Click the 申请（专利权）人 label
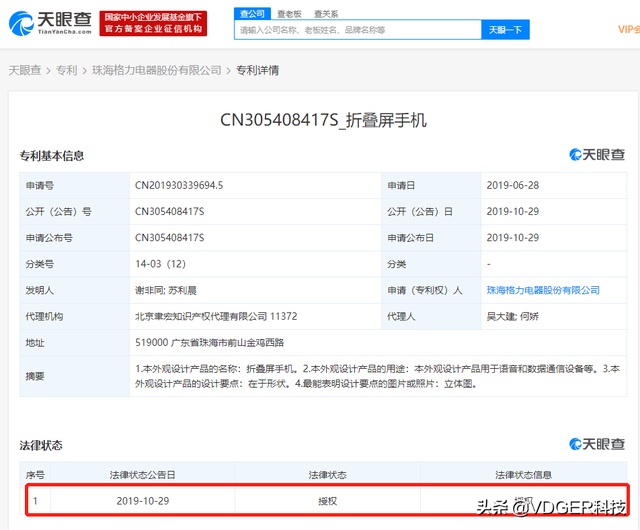640x530 pixels. [x=424, y=290]
